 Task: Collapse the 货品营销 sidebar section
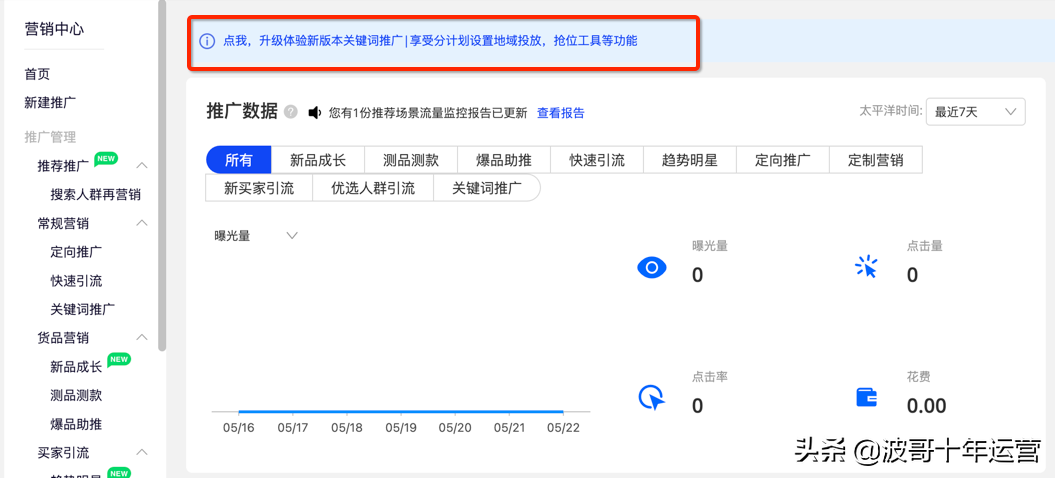click(x=142, y=337)
